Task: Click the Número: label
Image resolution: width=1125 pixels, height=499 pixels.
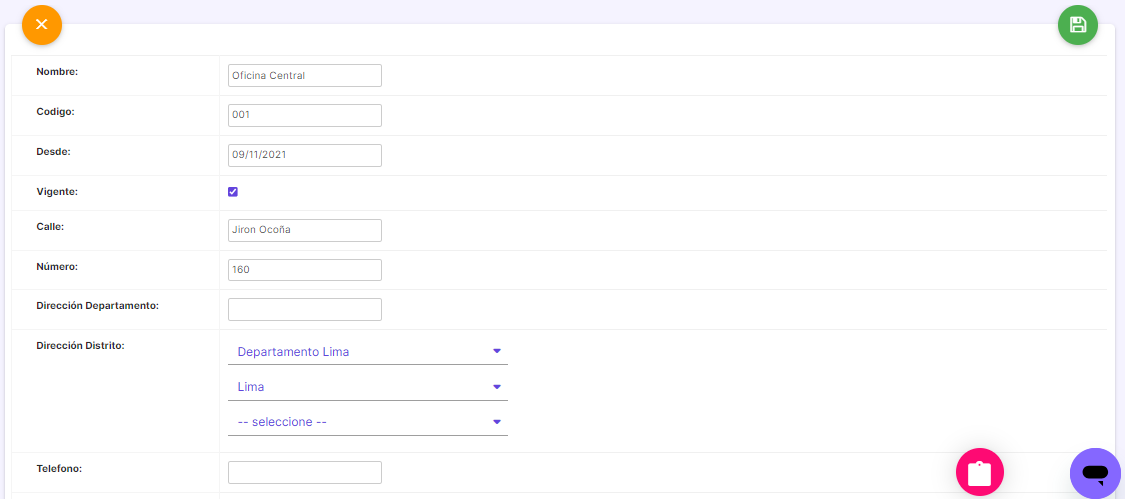Action: coord(57,266)
